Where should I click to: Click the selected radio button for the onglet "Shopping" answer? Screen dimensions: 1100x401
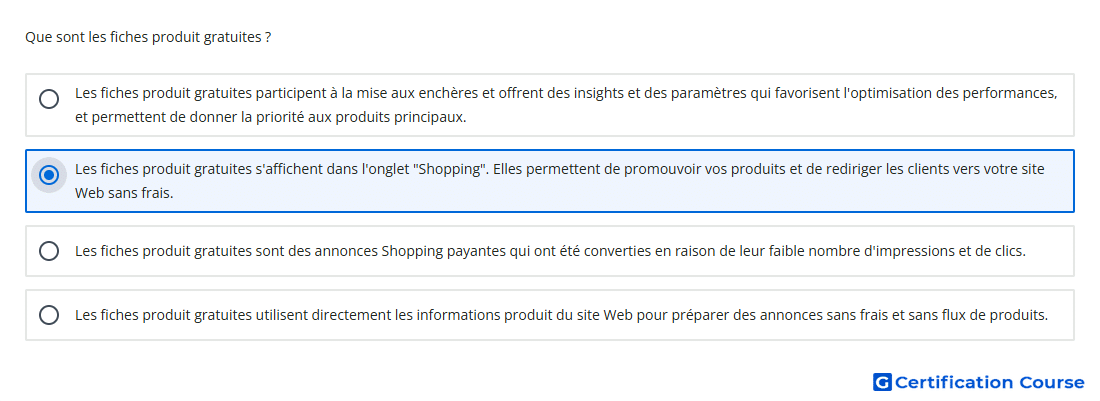click(x=48, y=175)
